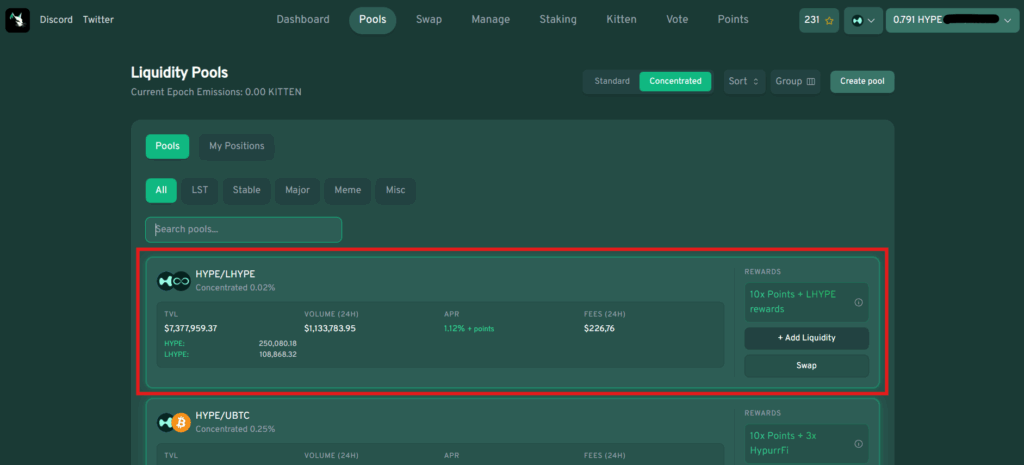Click the fees value $226,76
1024x465 pixels.
(599, 329)
